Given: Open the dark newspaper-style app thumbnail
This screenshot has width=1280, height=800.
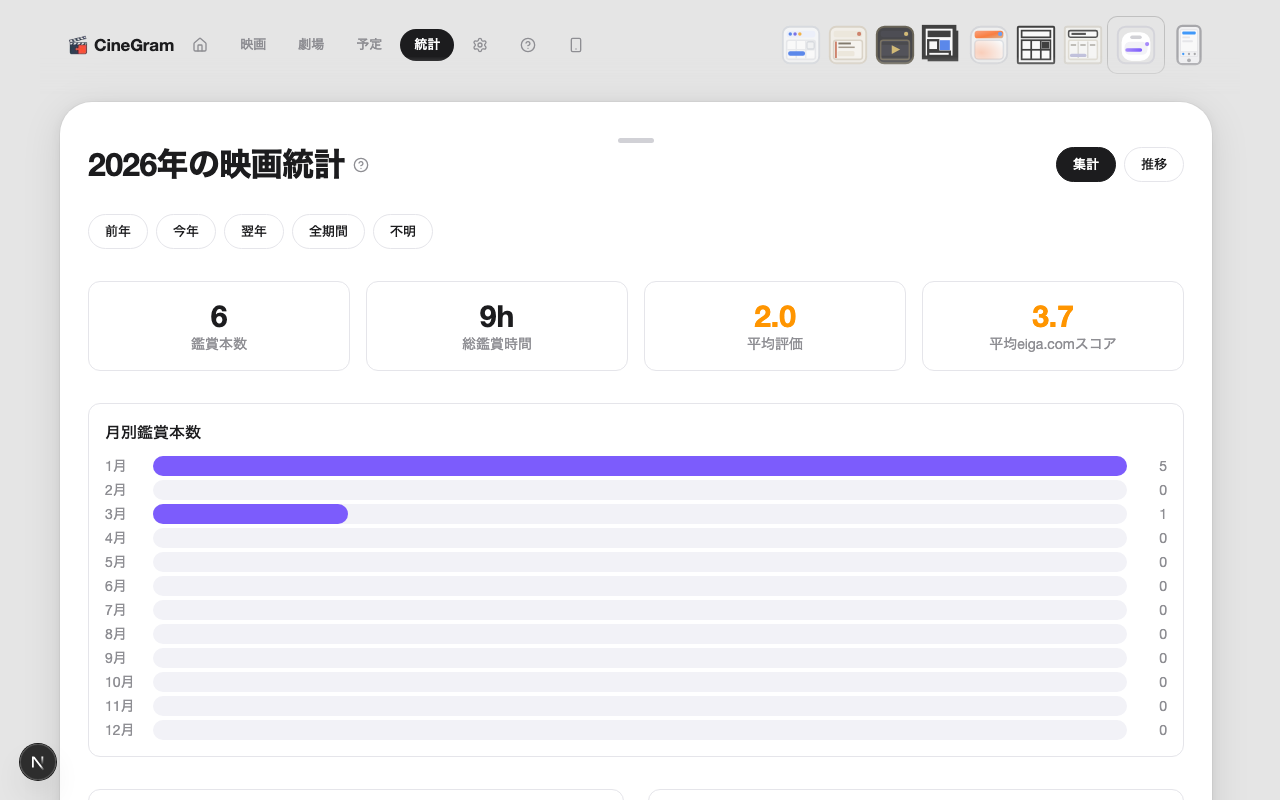Looking at the screenshot, I should click(940, 44).
